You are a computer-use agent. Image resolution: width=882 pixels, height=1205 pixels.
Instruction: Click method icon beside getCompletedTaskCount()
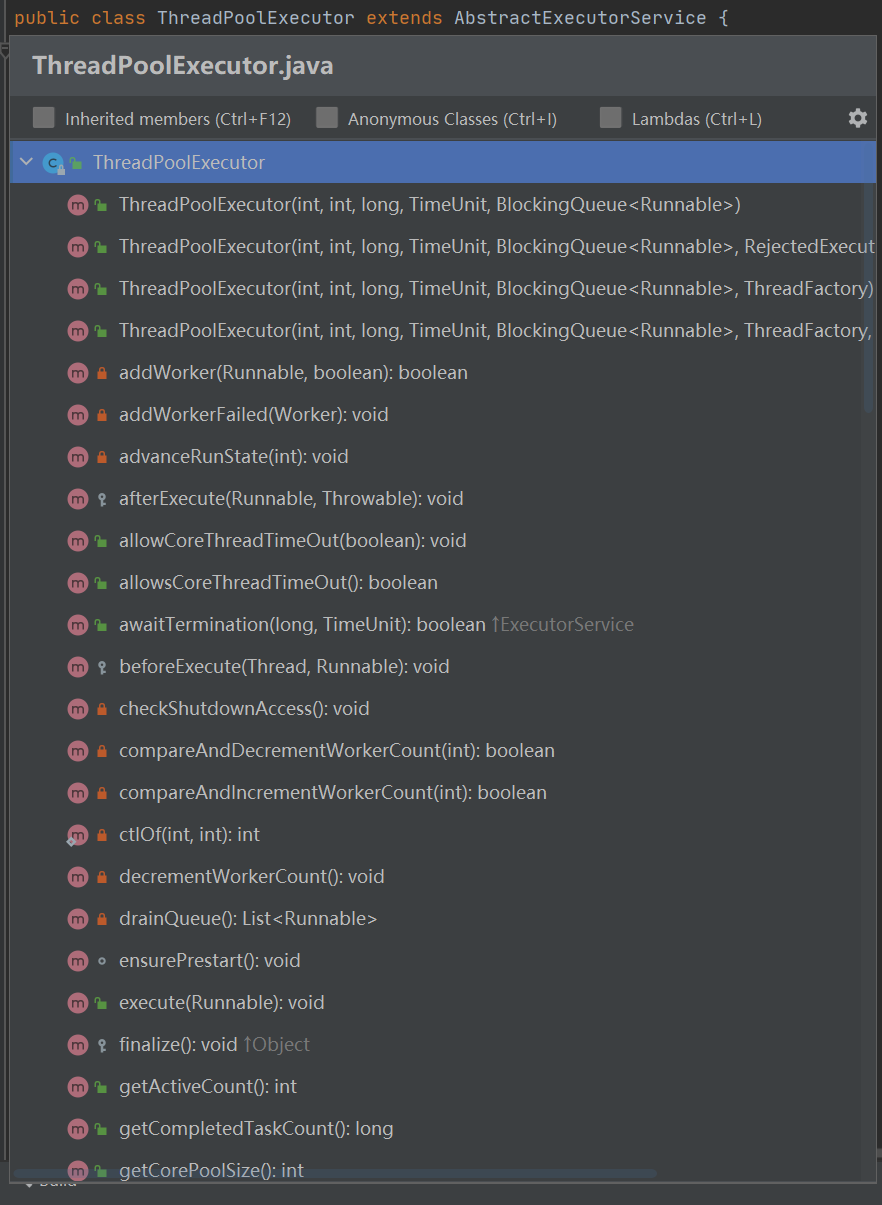click(78, 1128)
